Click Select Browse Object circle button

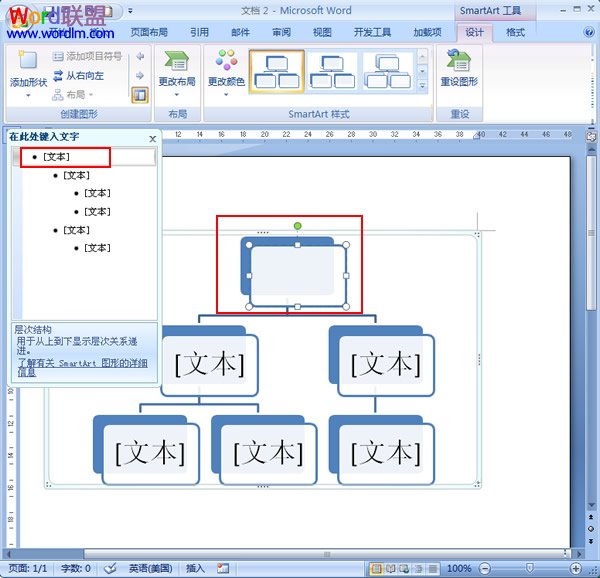(x=591, y=529)
